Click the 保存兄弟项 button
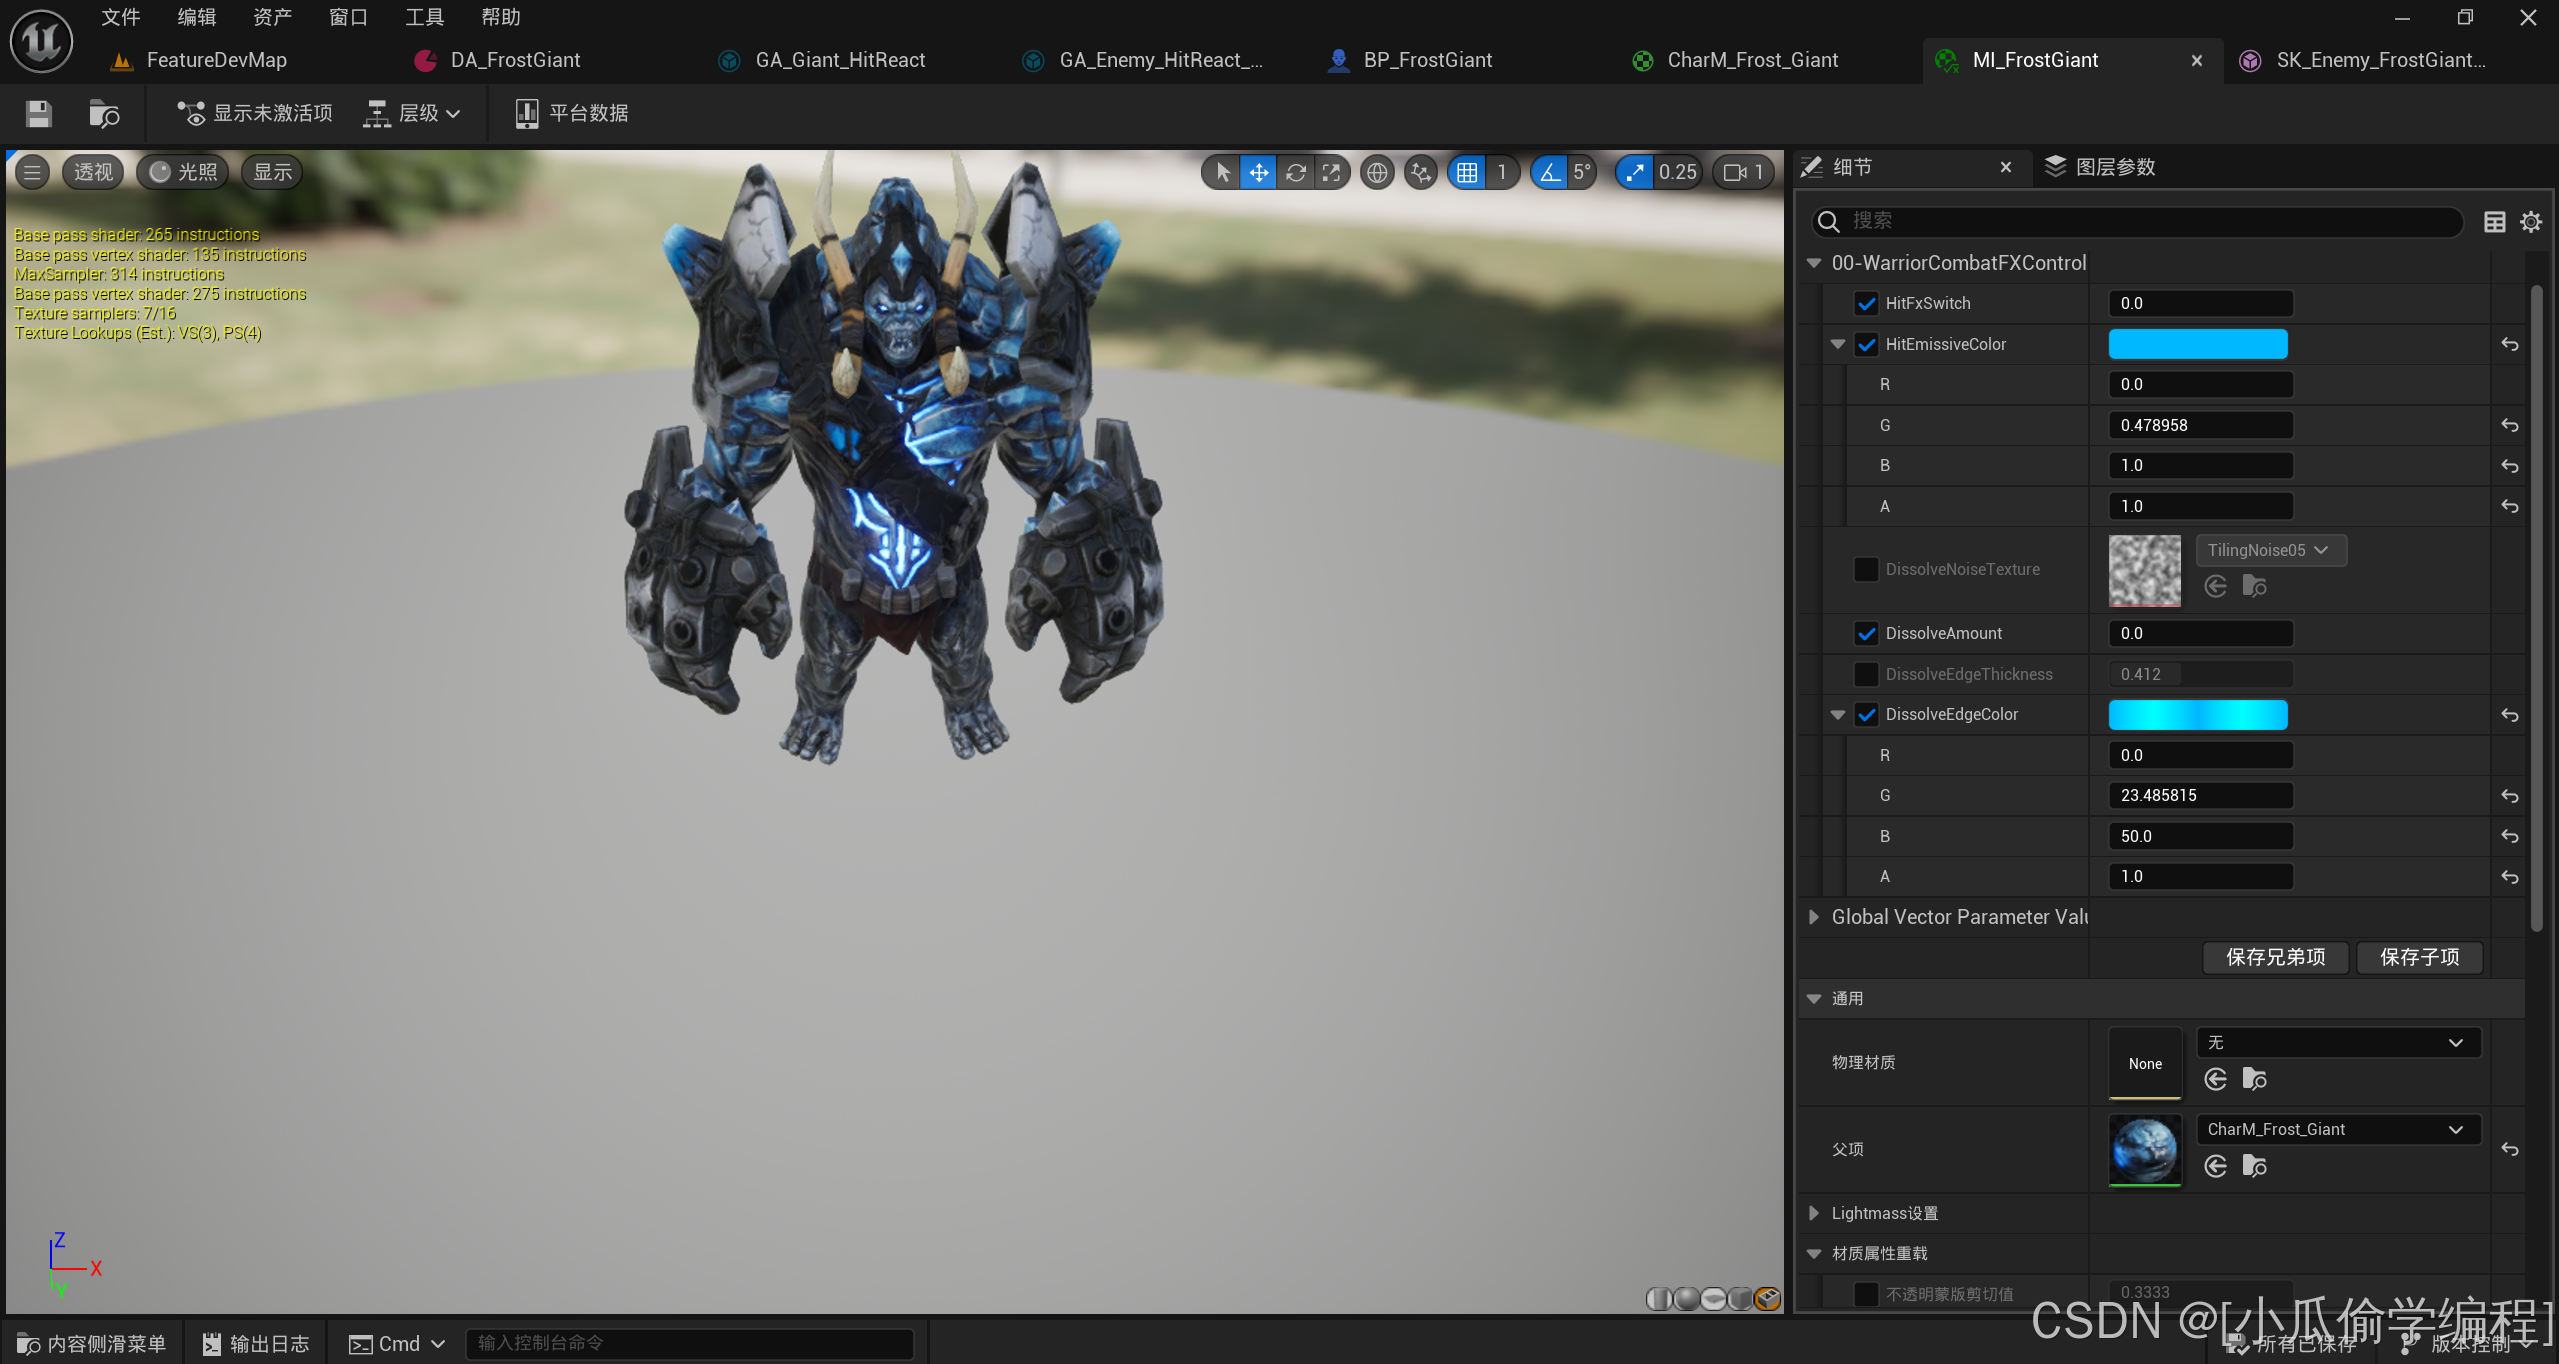Image resolution: width=2559 pixels, height=1364 pixels. pos(2275,957)
